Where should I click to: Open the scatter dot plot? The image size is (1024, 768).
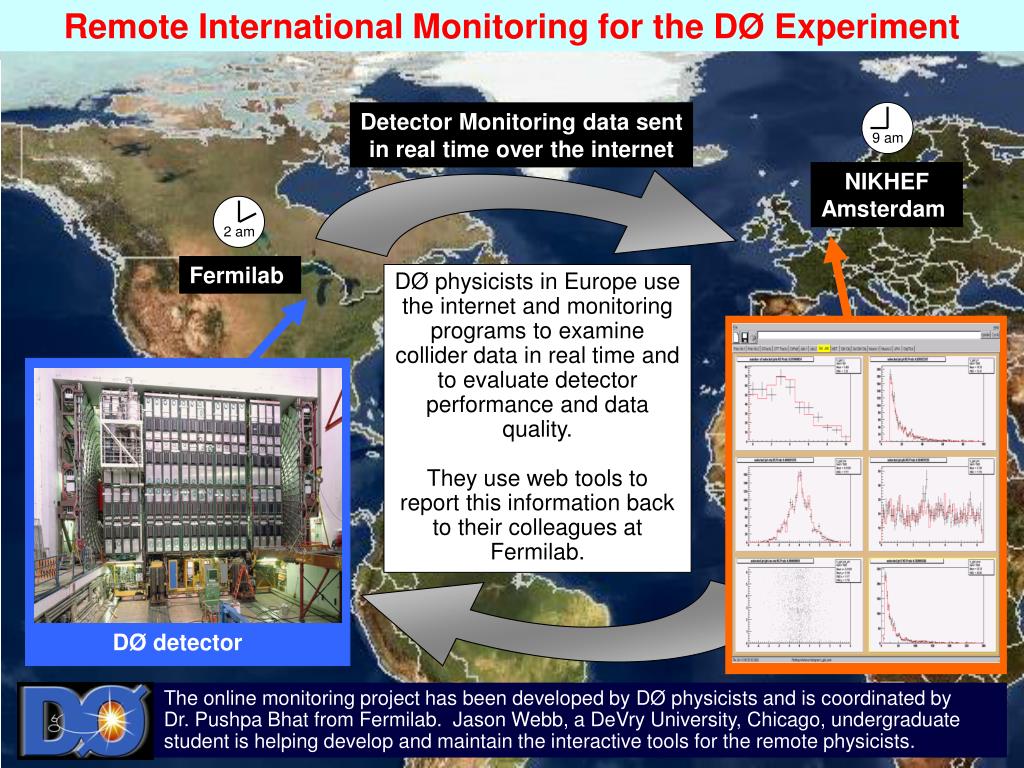pyautogui.click(x=799, y=604)
